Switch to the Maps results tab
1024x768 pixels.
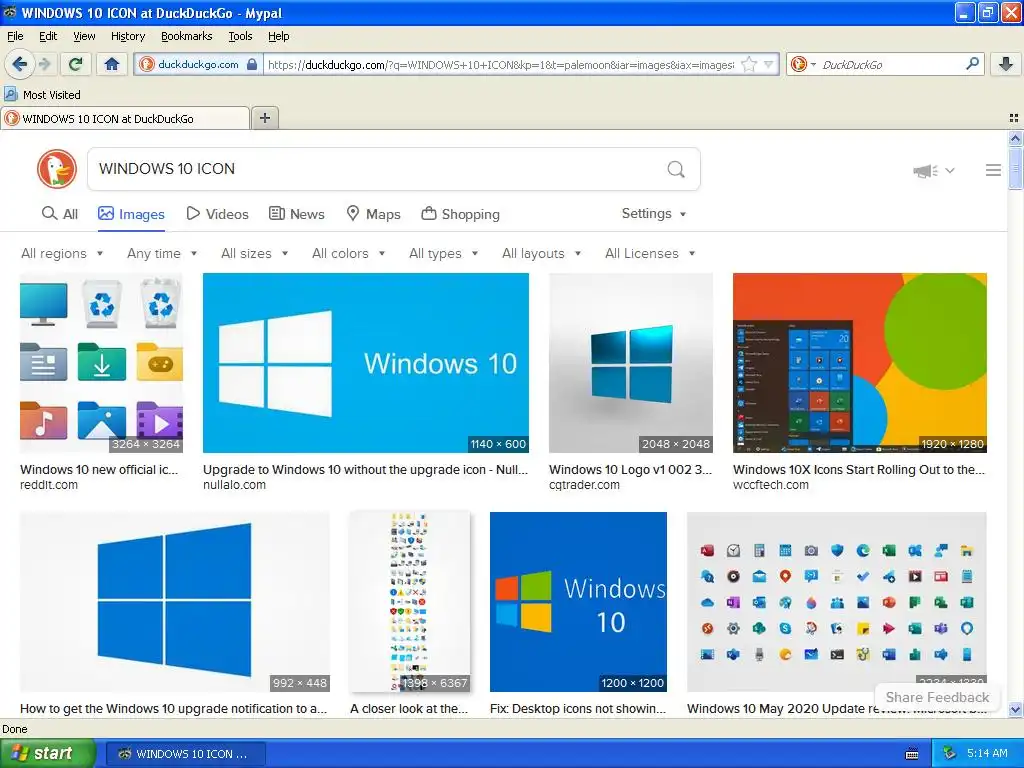tap(373, 214)
